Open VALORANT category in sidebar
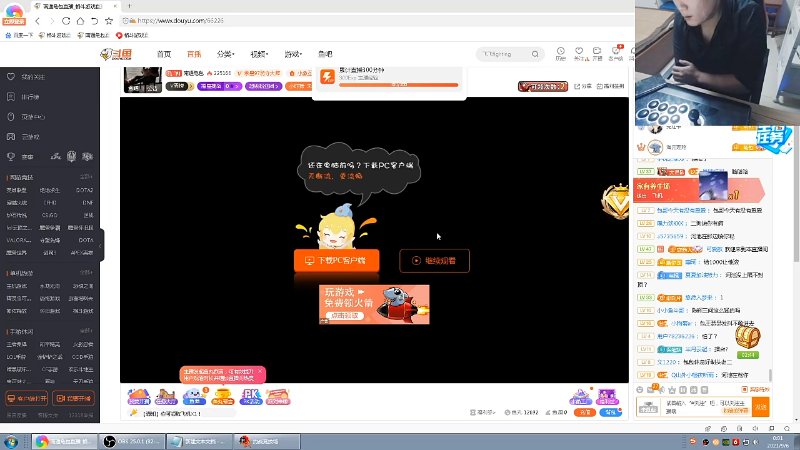 click(x=19, y=240)
